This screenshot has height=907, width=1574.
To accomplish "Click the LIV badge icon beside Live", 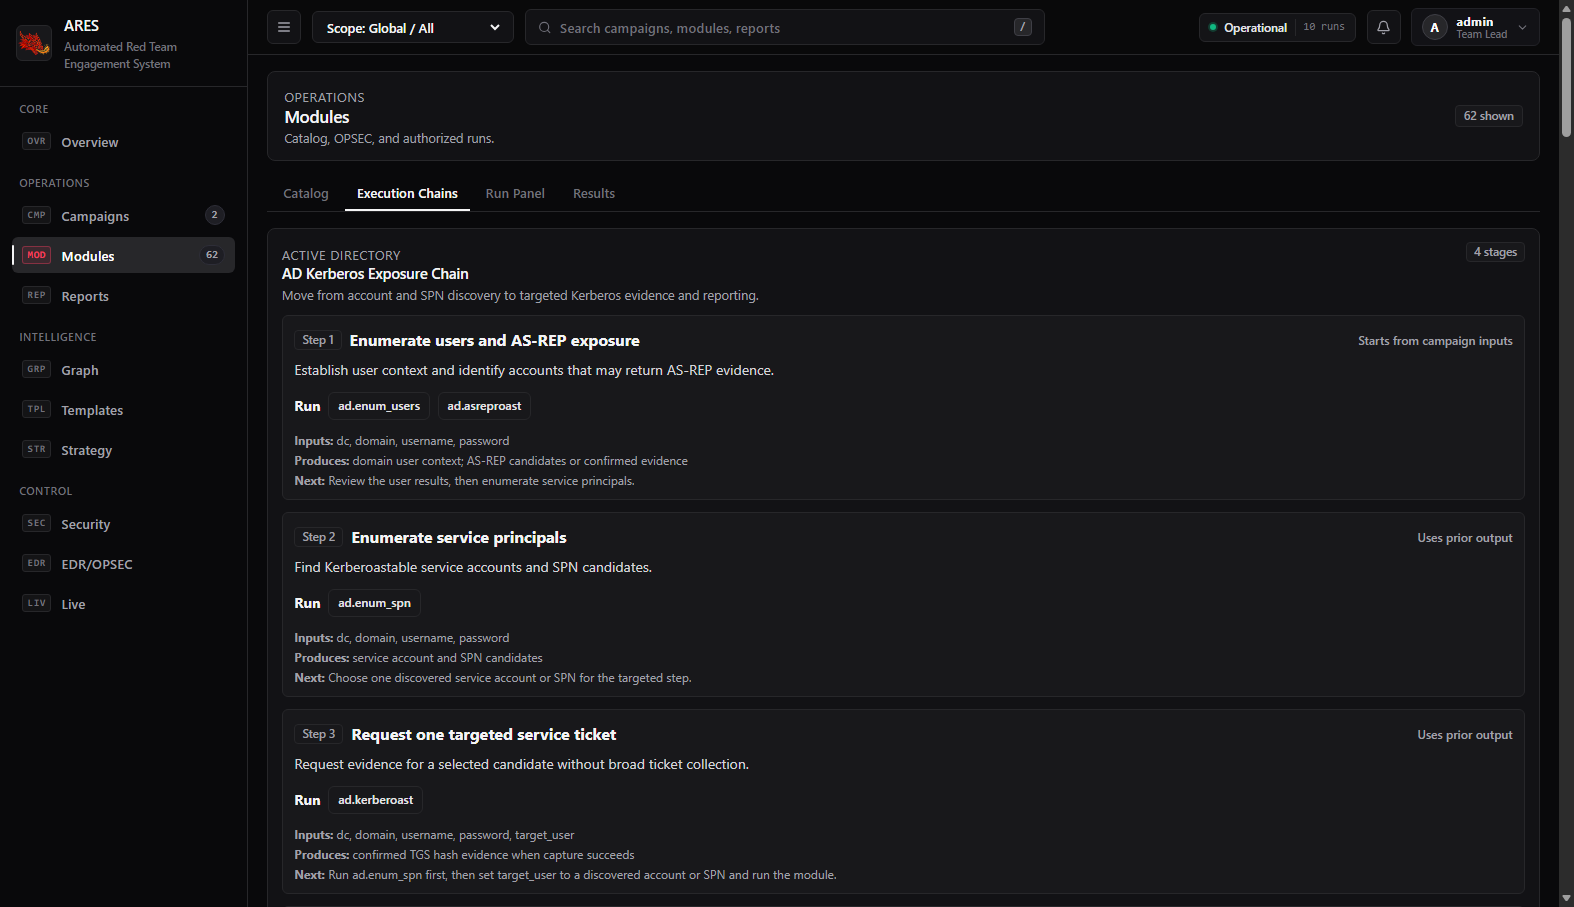I will [37, 603].
